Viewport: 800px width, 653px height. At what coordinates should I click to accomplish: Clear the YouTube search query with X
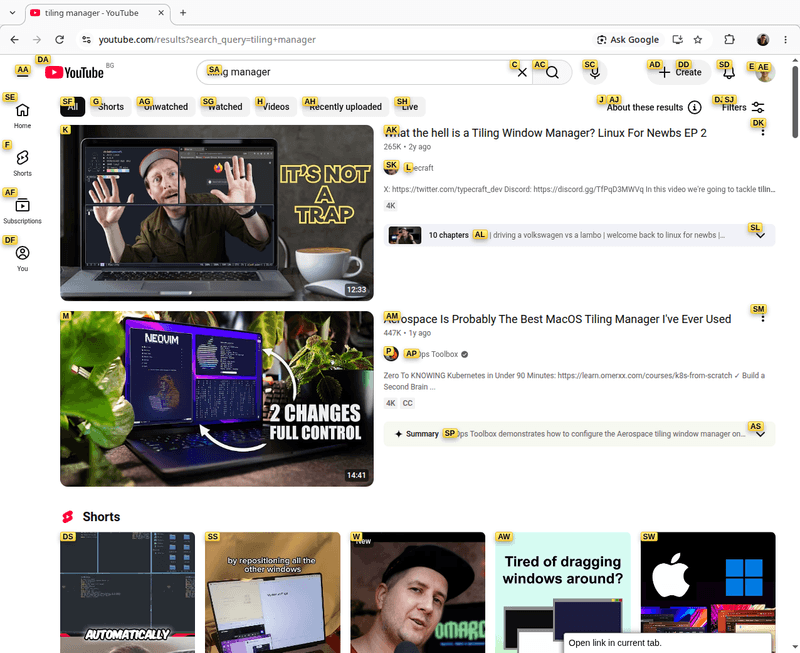tap(522, 72)
